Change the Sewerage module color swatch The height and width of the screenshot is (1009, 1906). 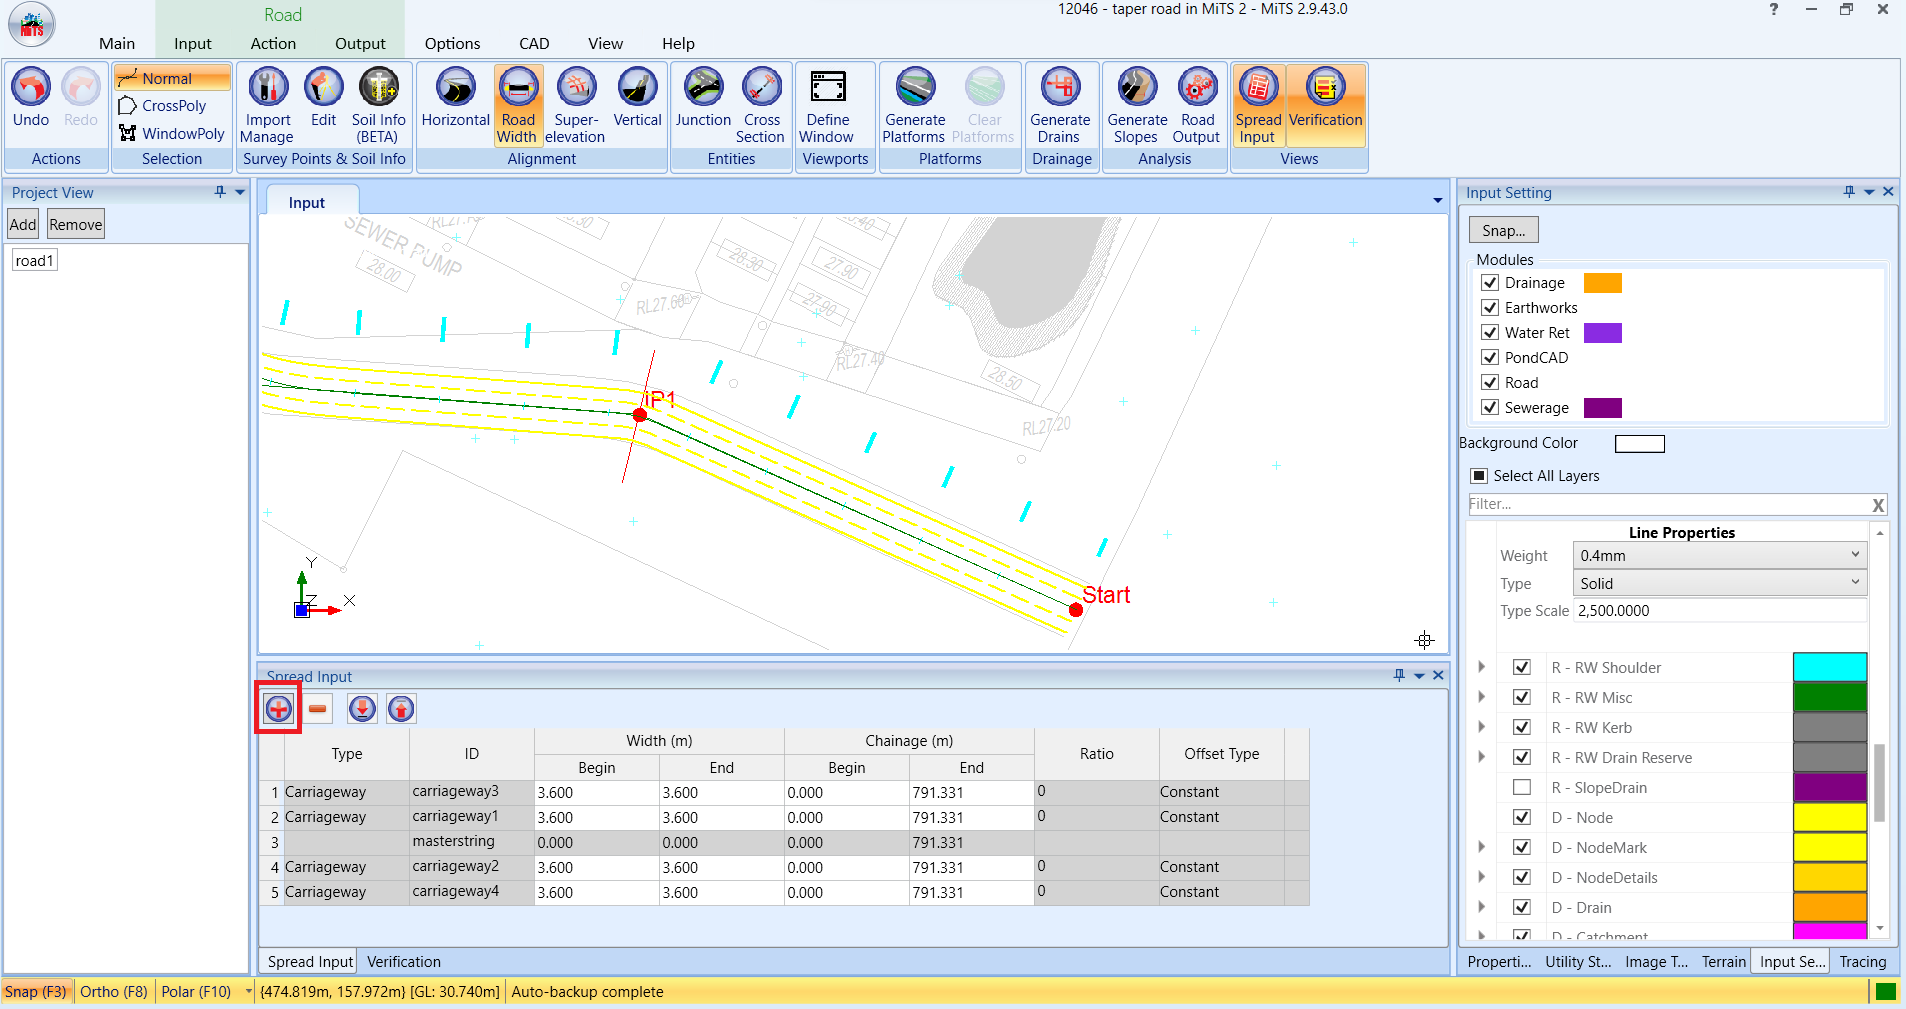coord(1603,408)
